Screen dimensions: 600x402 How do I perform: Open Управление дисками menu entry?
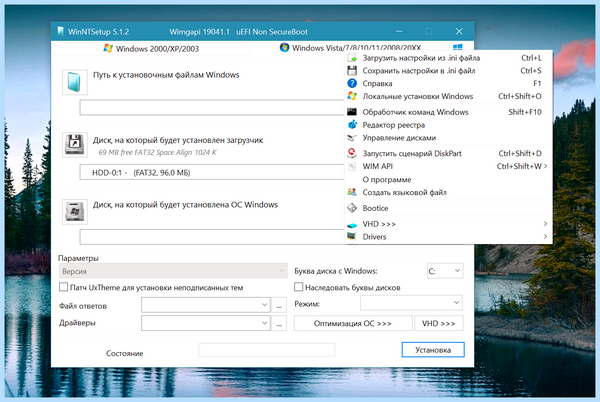point(448,138)
